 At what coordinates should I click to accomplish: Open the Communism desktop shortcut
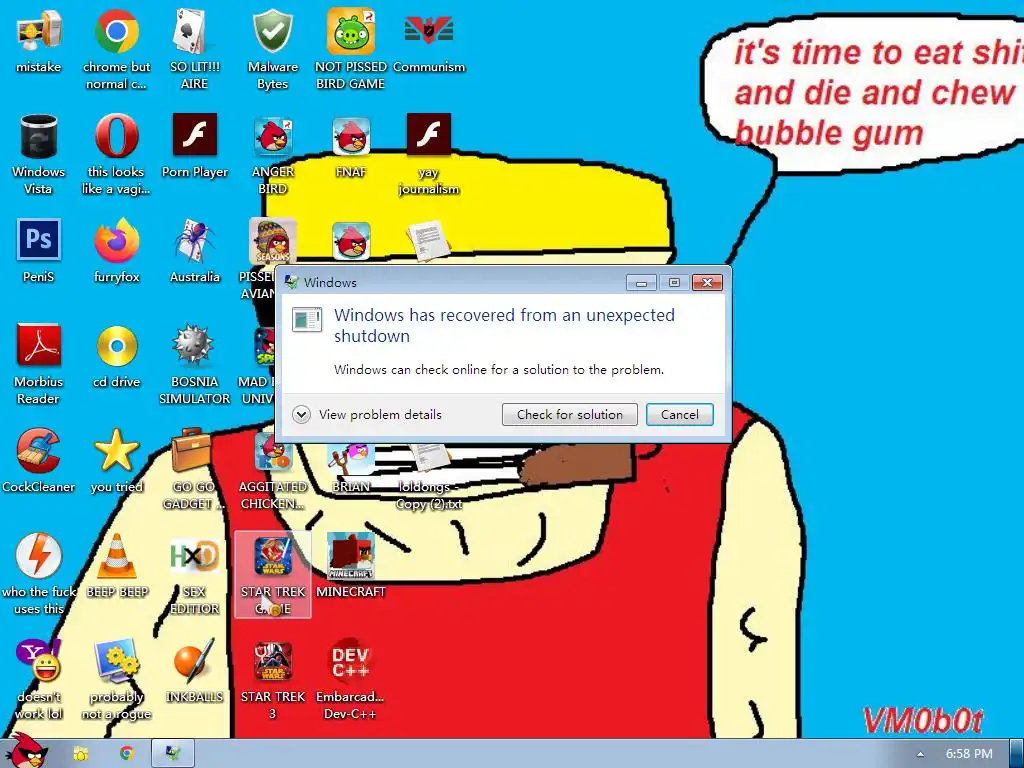(x=429, y=42)
